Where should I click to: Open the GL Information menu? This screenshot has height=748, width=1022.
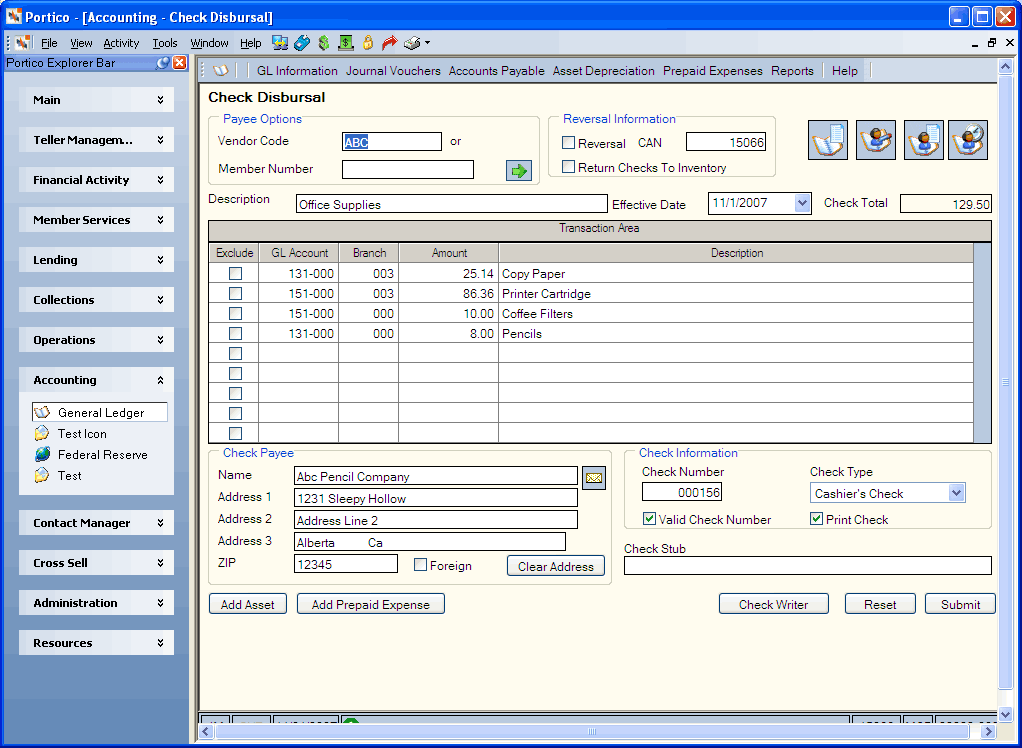click(x=297, y=71)
